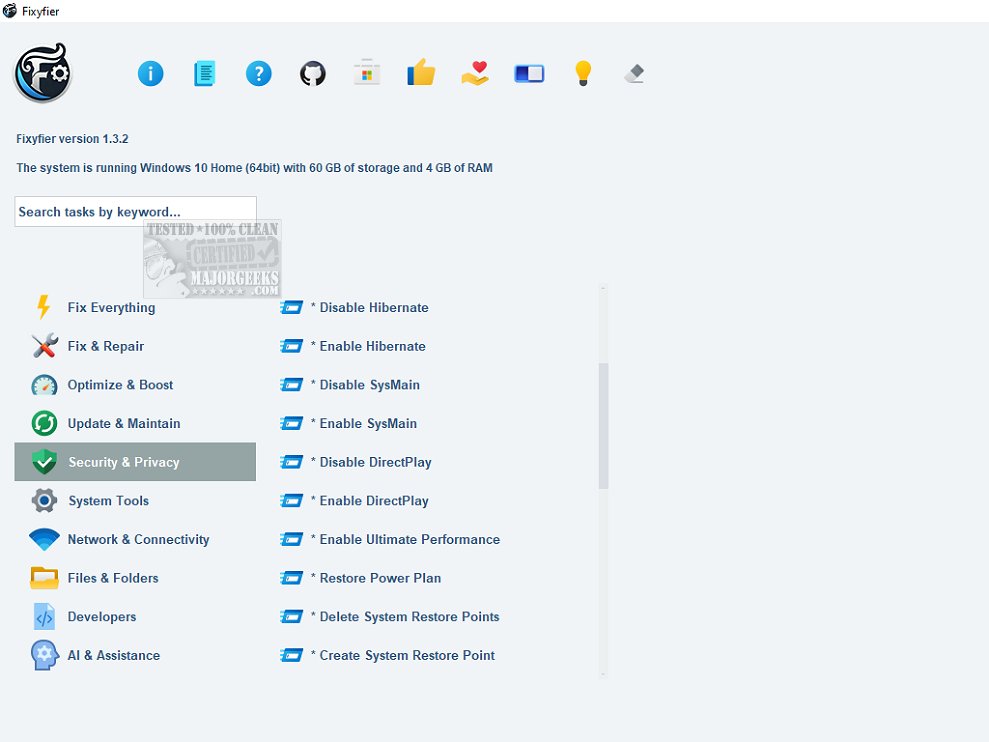Run Create System Restore Point task

(x=403, y=655)
